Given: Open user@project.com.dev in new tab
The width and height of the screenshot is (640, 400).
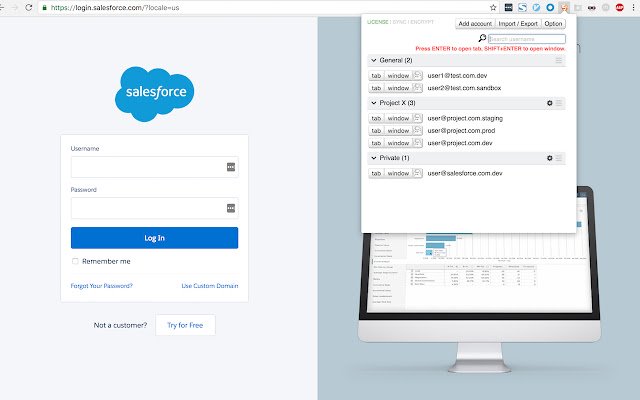Looking at the screenshot, I should [x=376, y=143].
